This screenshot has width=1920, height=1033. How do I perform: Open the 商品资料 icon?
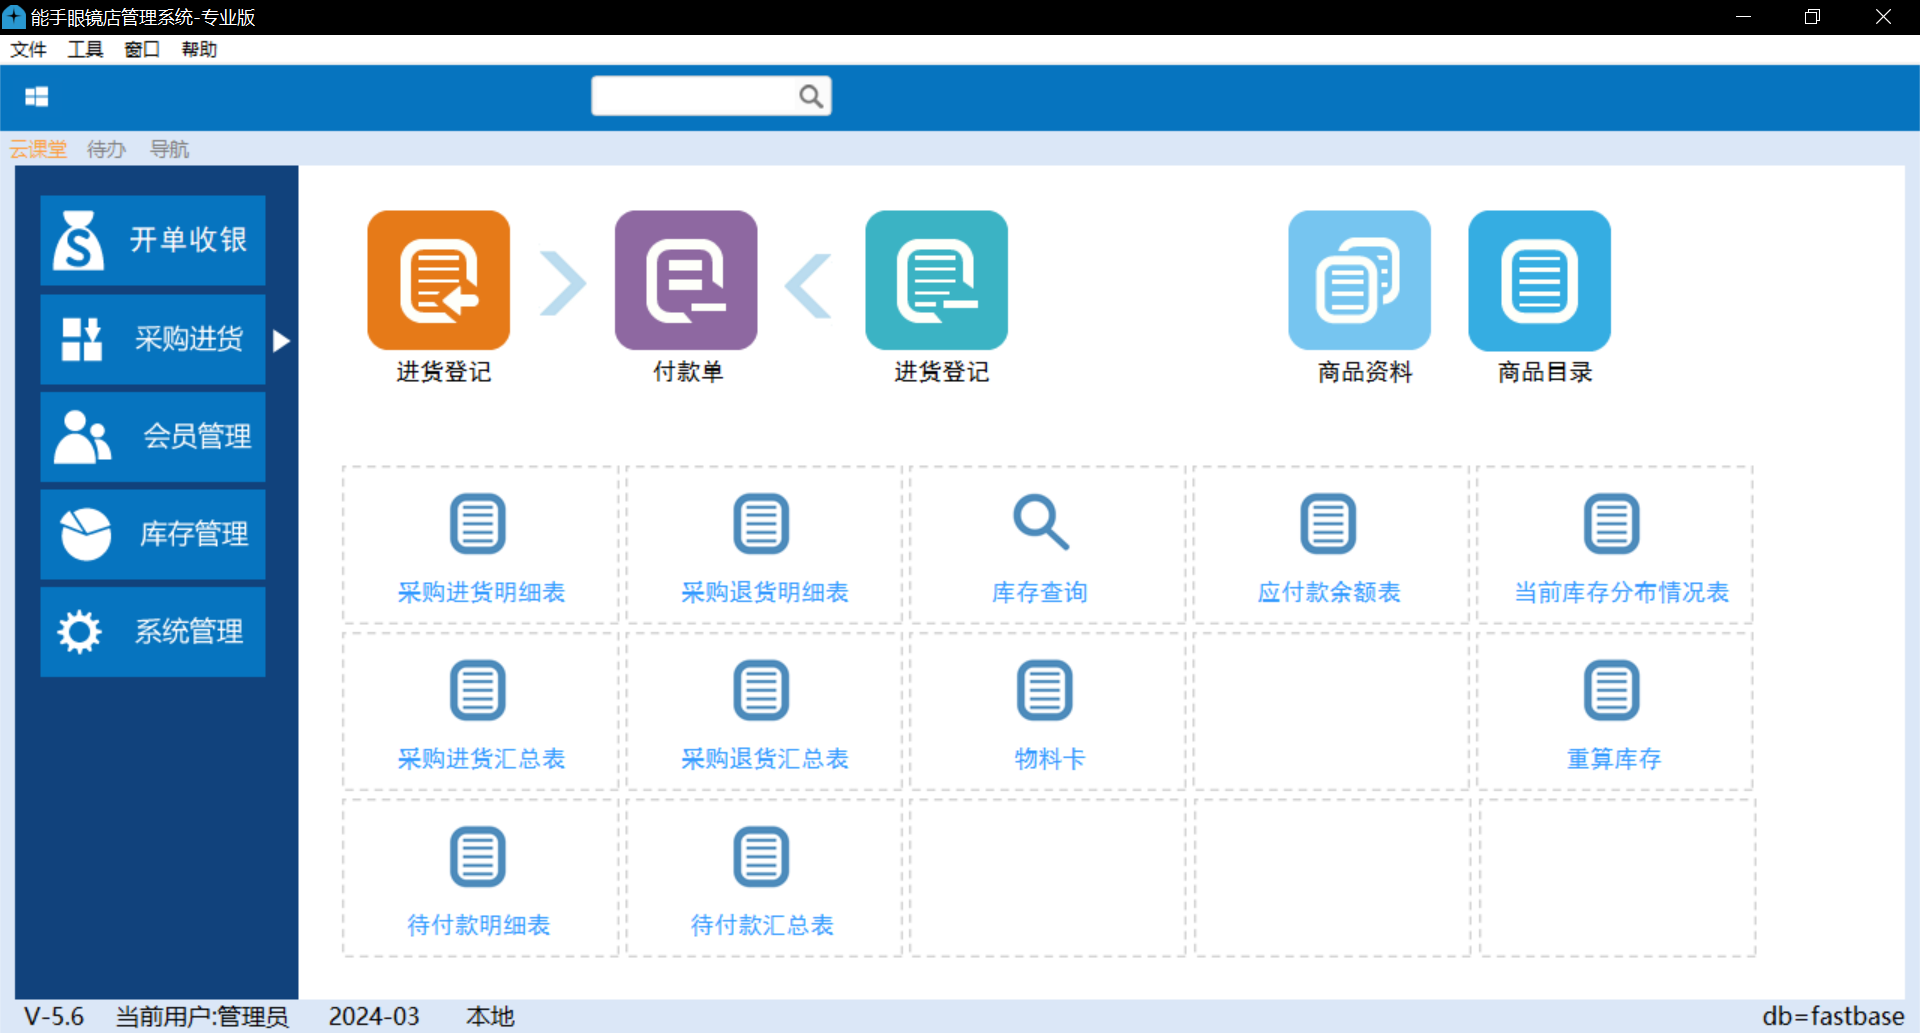click(1359, 280)
